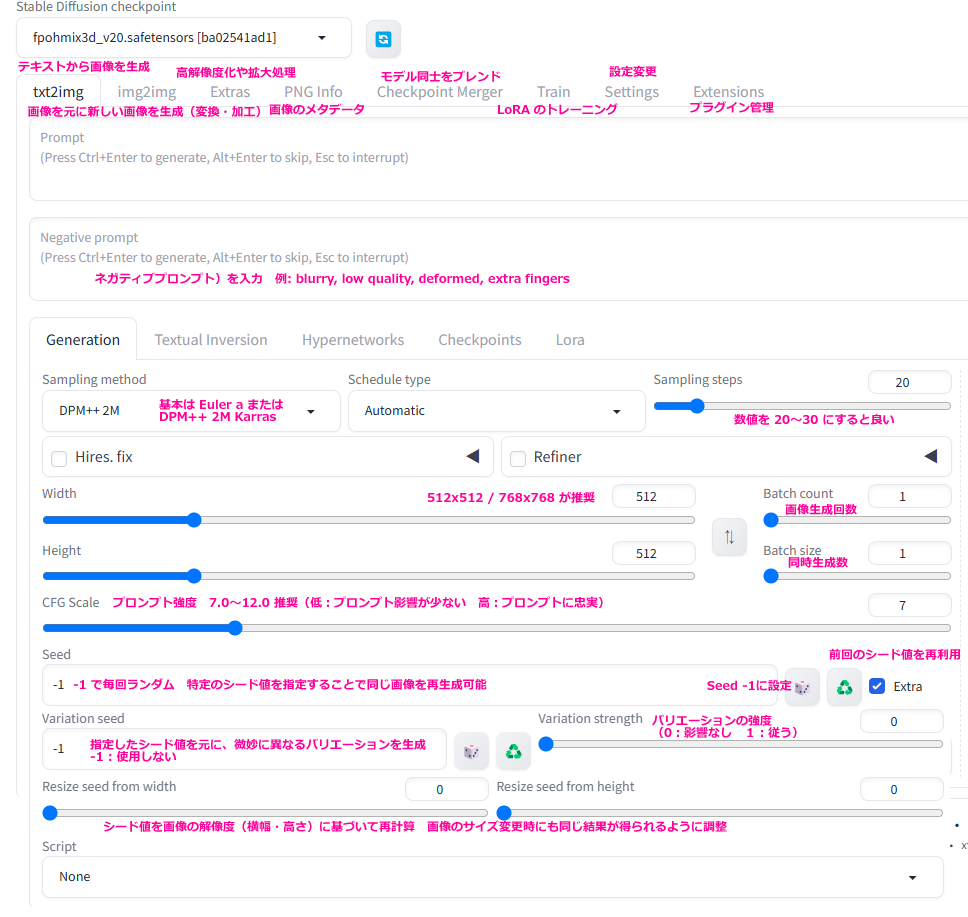The image size is (968, 917).
Task: Open the Lora tab
Action: click(570, 340)
